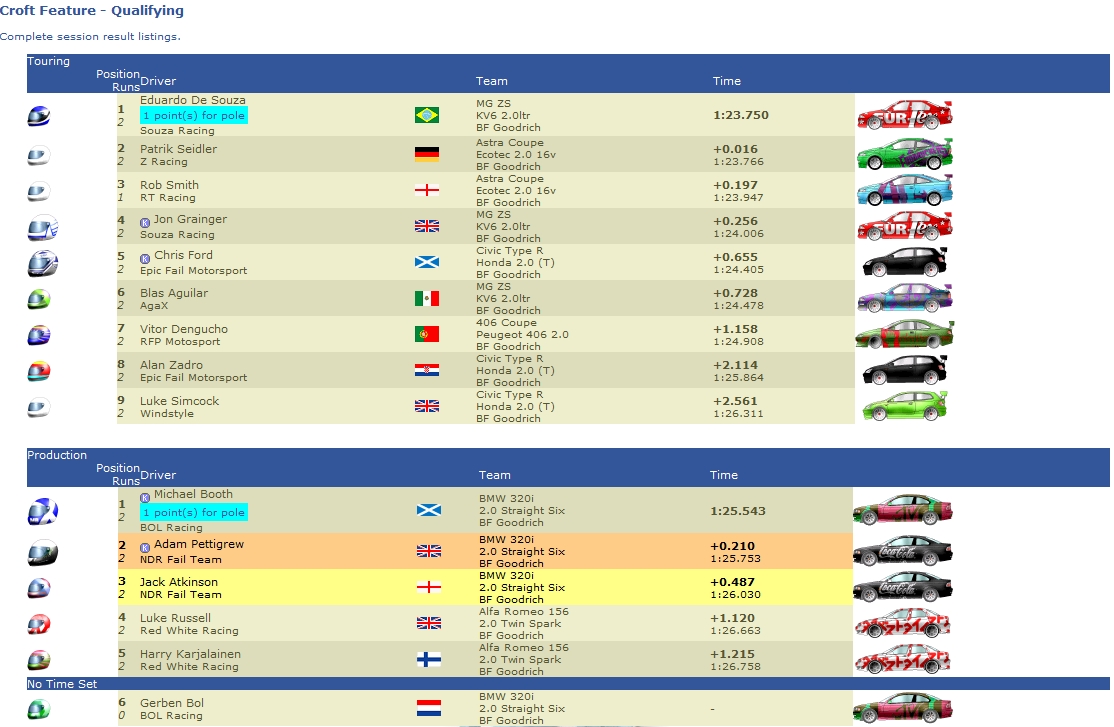The width and height of the screenshot is (1114, 727).
Task: Click K badge beside Michael Booth
Action: coord(145,497)
